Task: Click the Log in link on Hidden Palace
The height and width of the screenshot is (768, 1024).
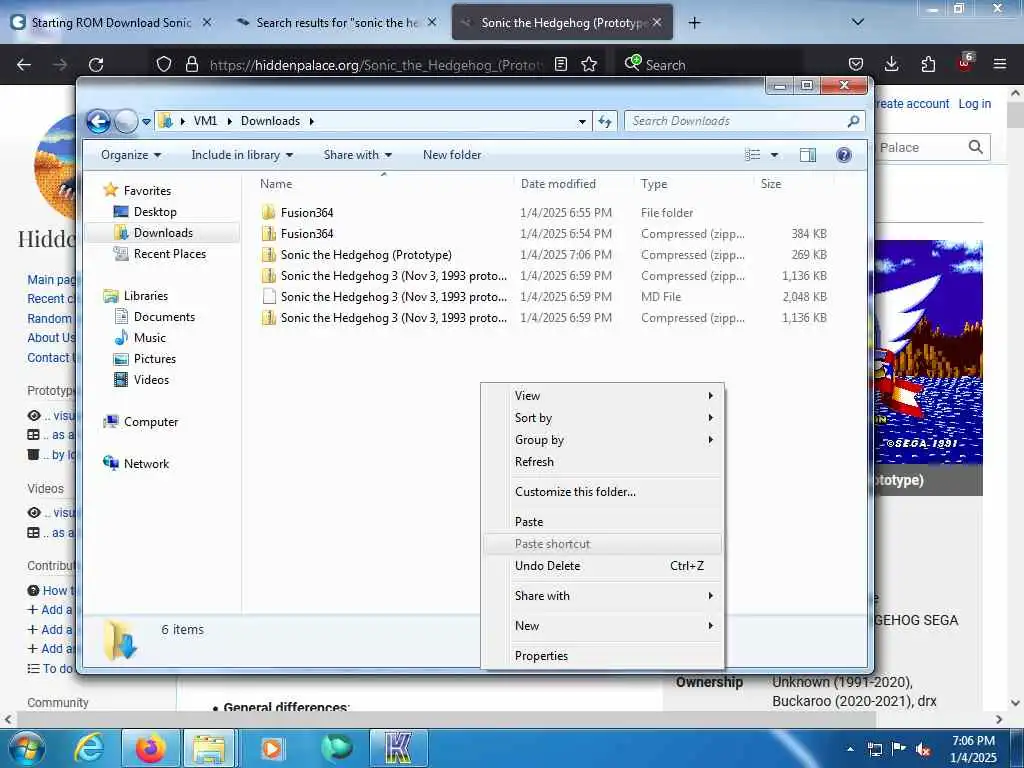Action: point(974,104)
